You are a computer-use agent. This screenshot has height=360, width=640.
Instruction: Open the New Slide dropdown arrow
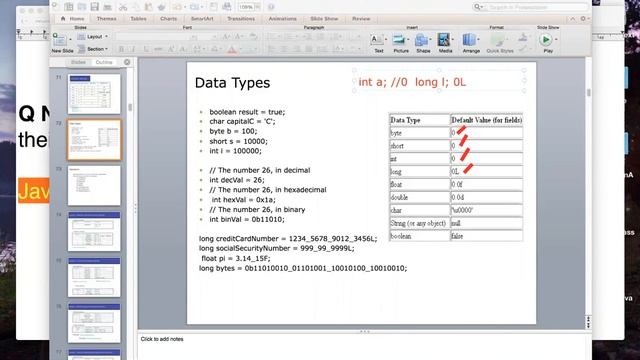[70, 40]
